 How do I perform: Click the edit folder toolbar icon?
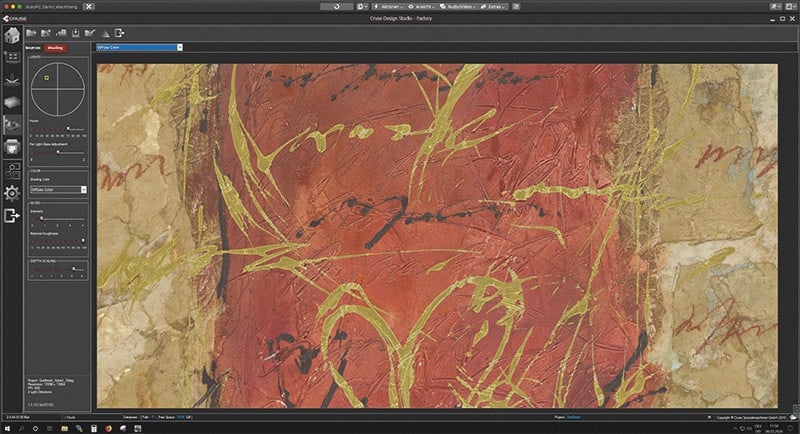point(90,33)
